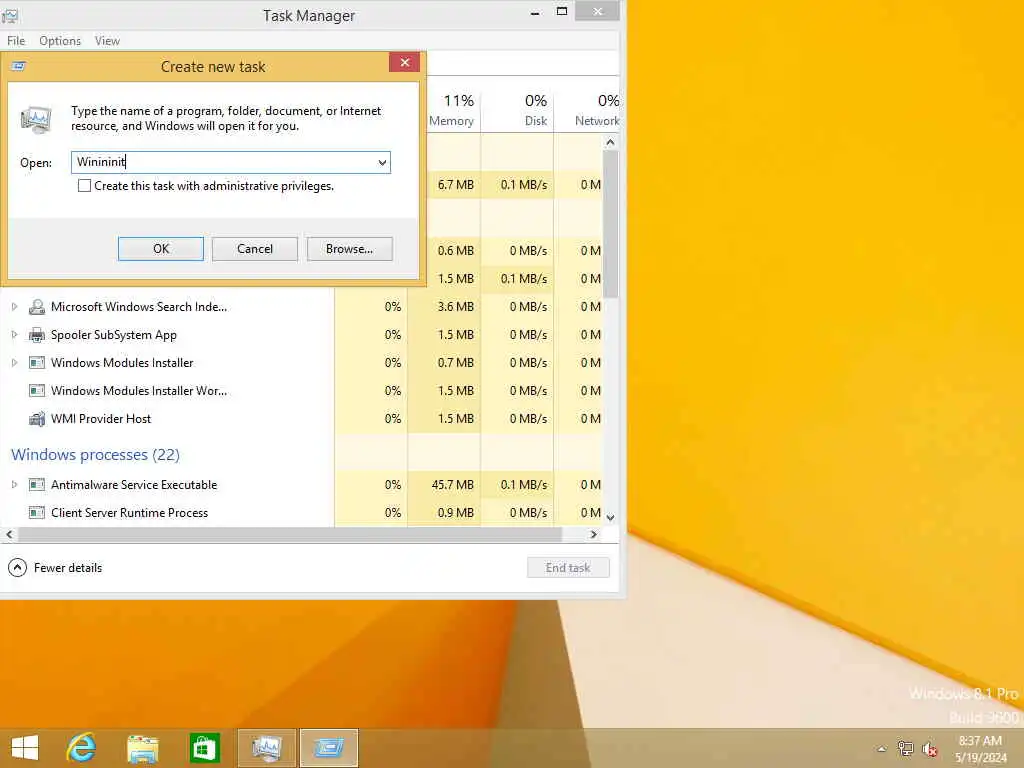
Task: Open the File menu
Action: pyautogui.click(x=16, y=40)
